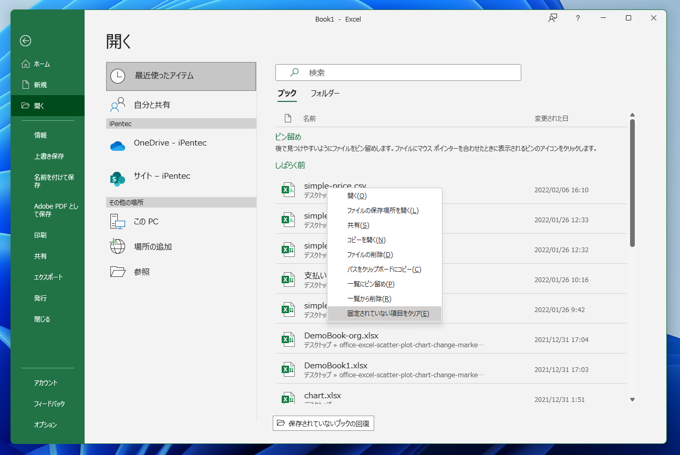Choose コピーを開く(N) in context menu
The height and width of the screenshot is (455, 680).
click(385, 240)
